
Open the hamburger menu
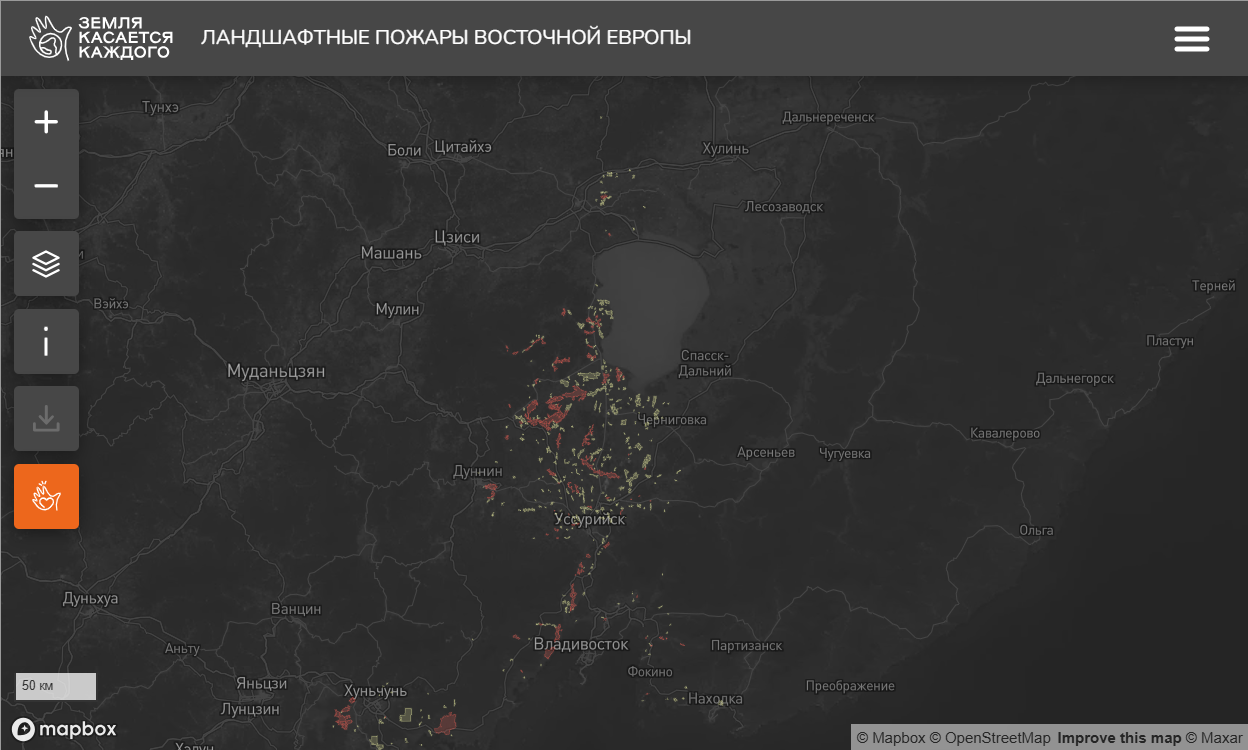(1191, 39)
